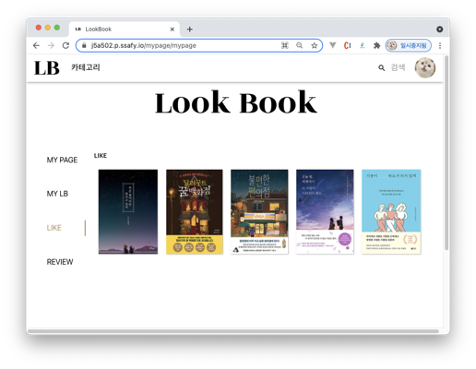The height and width of the screenshot is (369, 476).
Task: Reload the page with the refresh icon
Action: click(66, 45)
